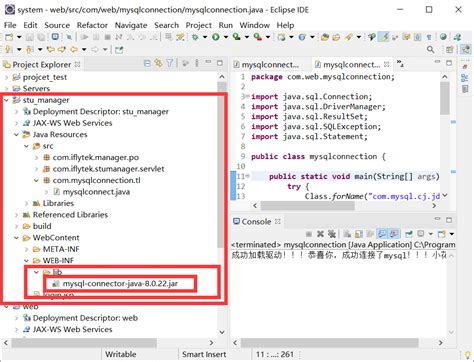This screenshot has height=362, width=474.
Task: Click Remove All Terminated Launches icon
Action: click(331, 234)
